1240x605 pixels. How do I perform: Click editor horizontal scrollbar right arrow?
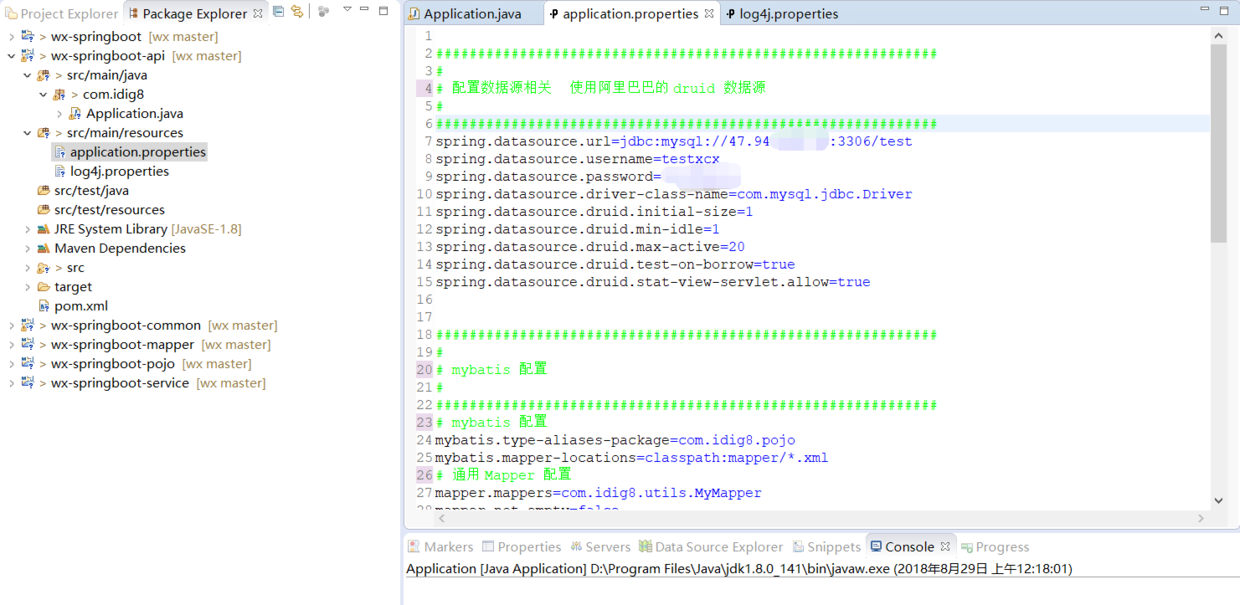click(x=1201, y=518)
